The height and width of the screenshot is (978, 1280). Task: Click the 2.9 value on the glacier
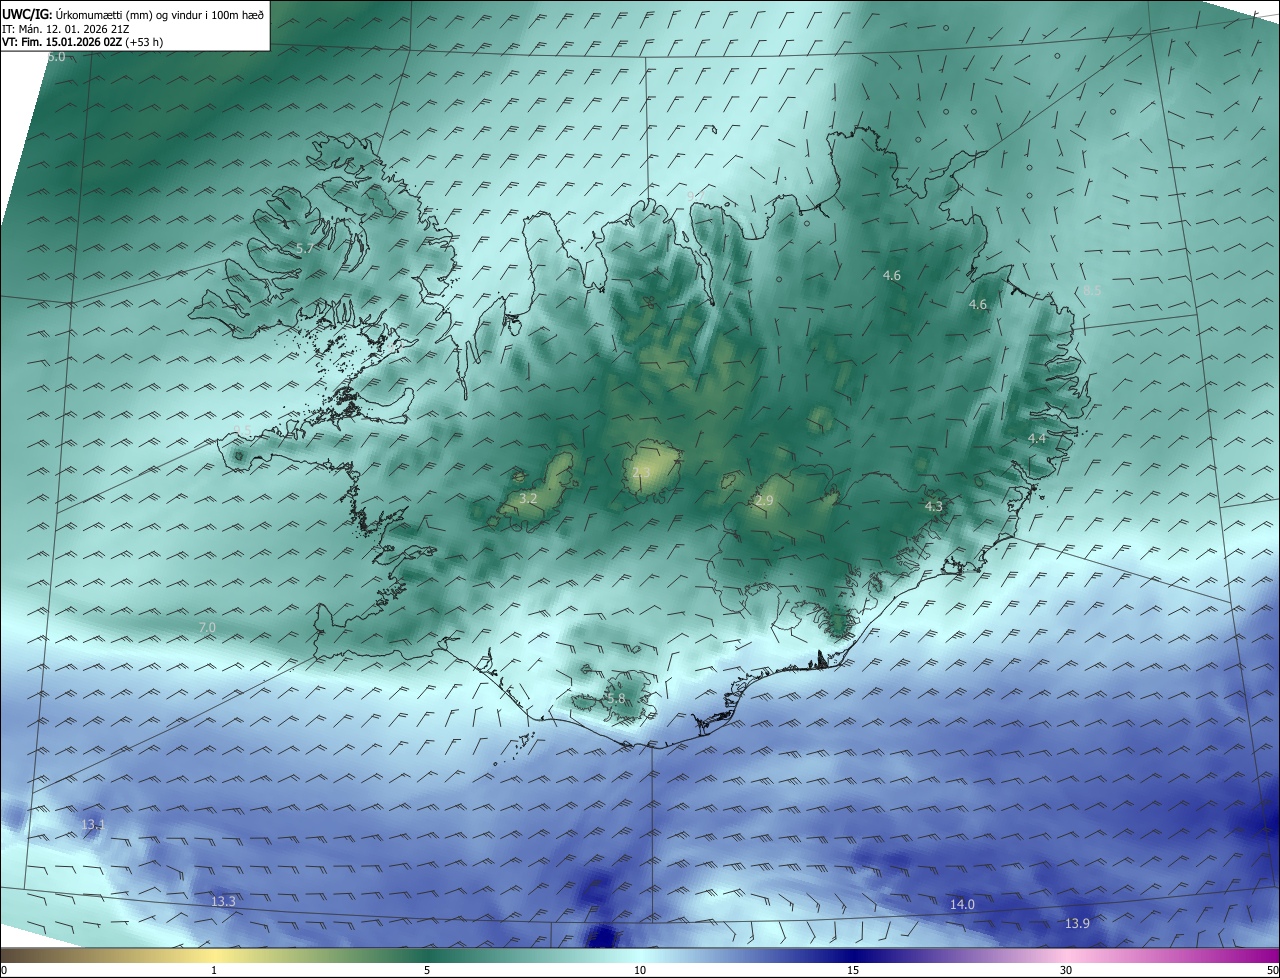pos(764,500)
